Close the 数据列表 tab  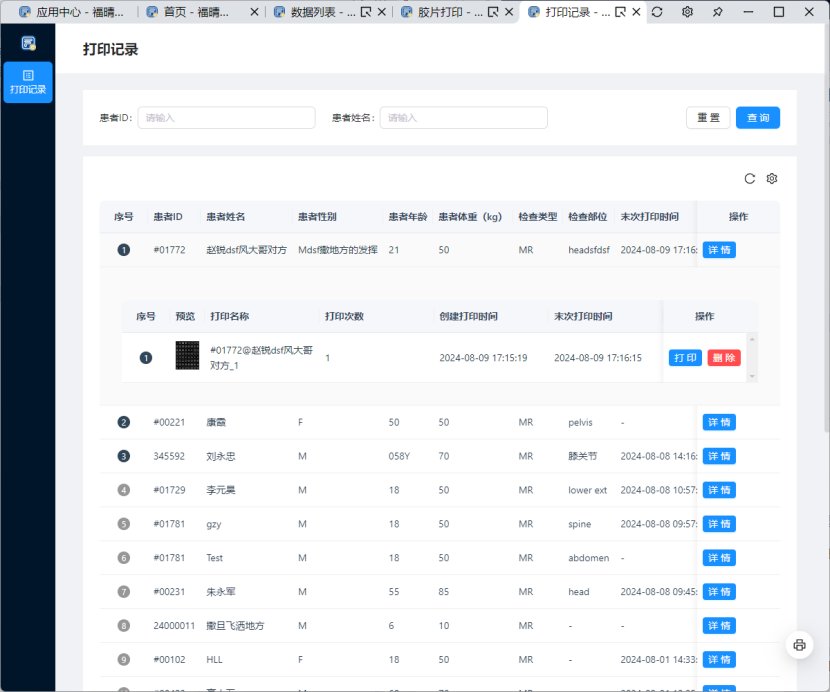coord(381,13)
